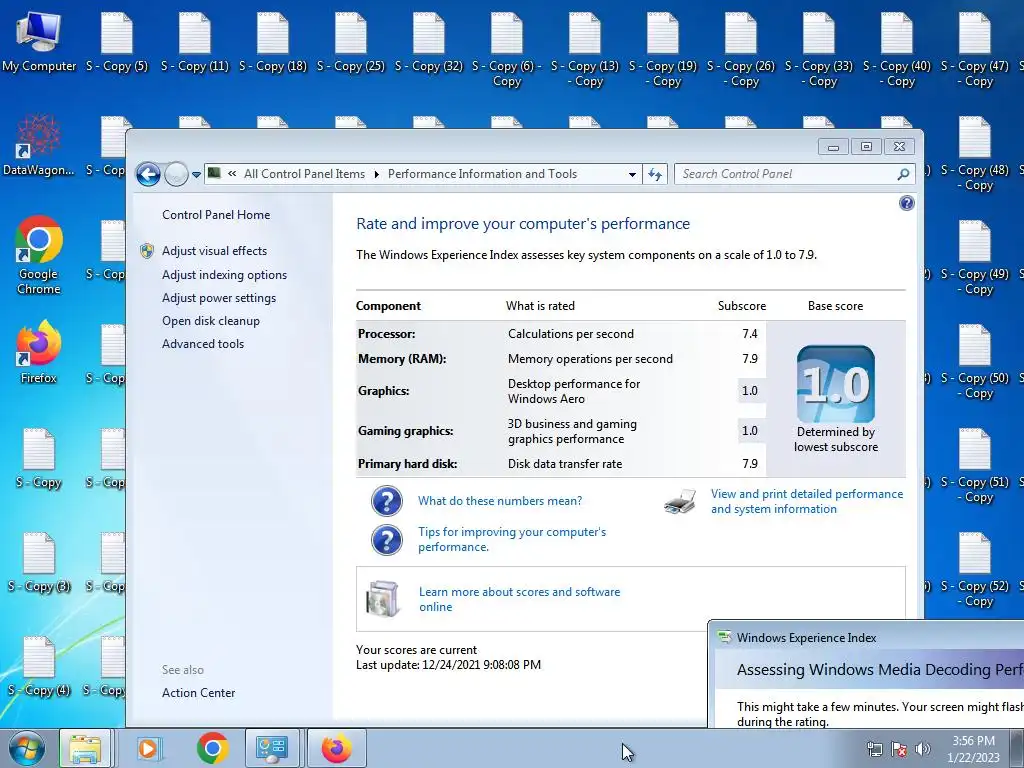Open tips for improving your computer's performance

(x=512, y=539)
